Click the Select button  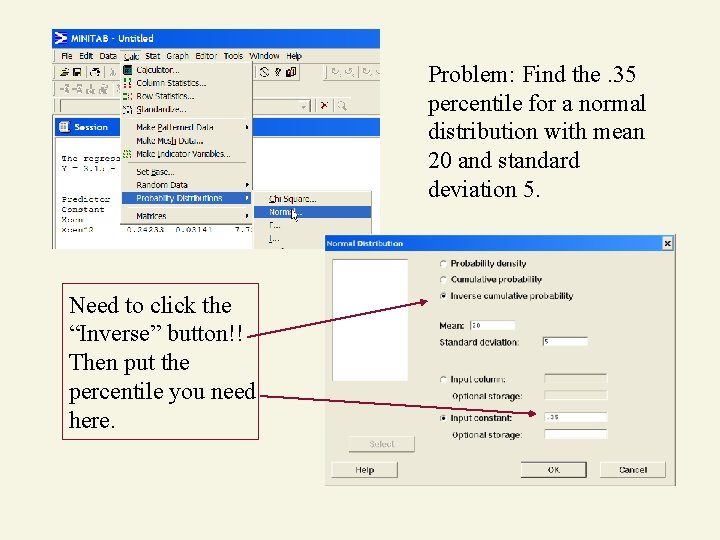(382, 444)
